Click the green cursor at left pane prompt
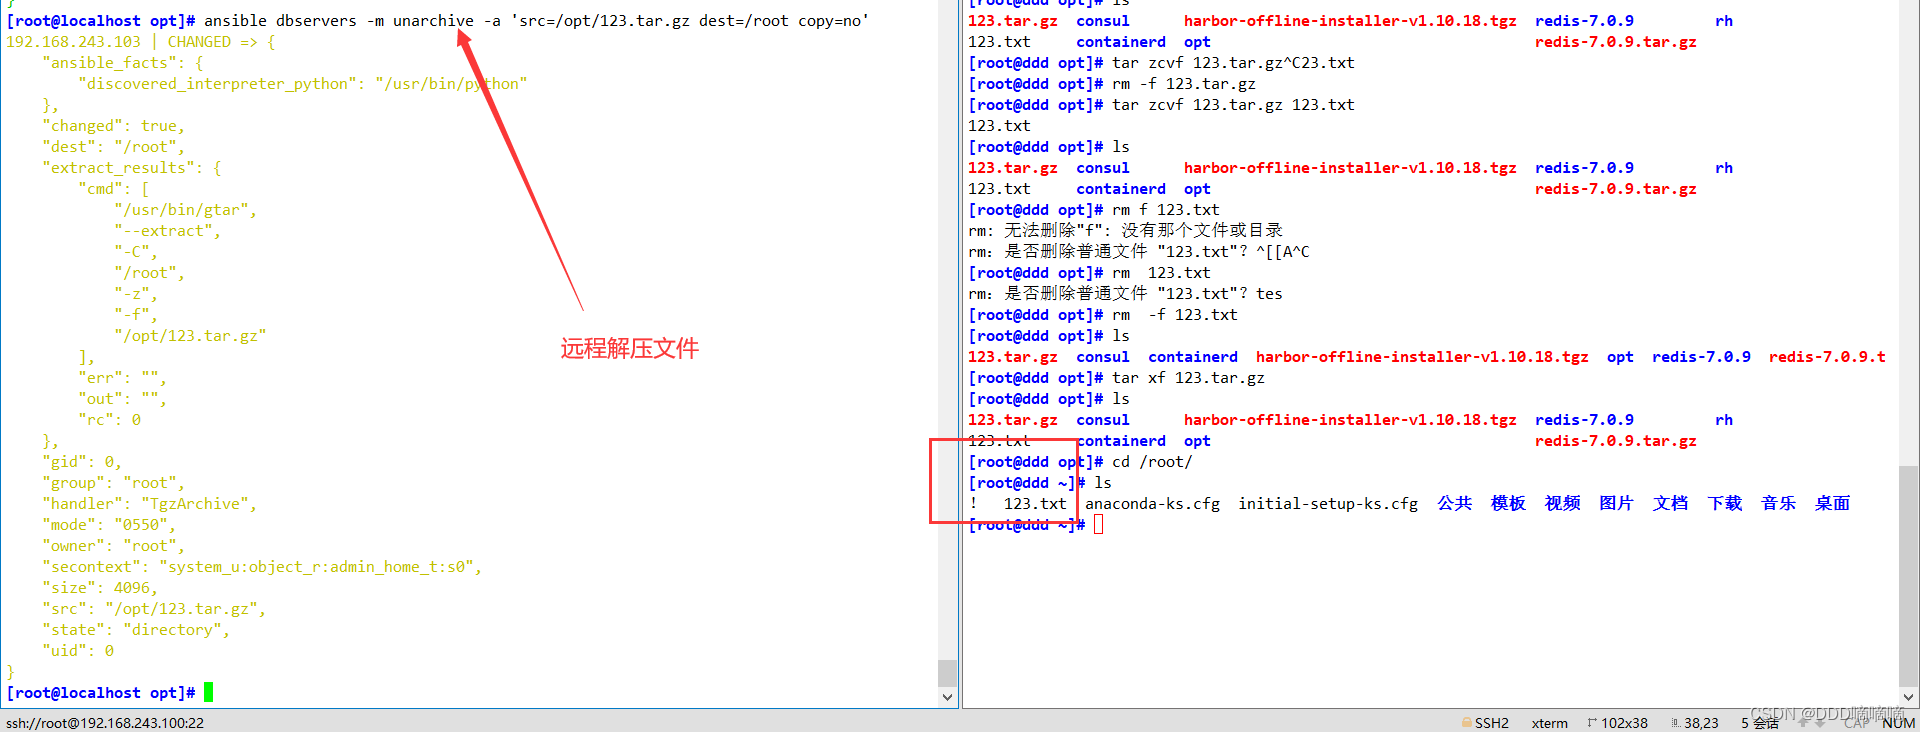 [x=209, y=692]
